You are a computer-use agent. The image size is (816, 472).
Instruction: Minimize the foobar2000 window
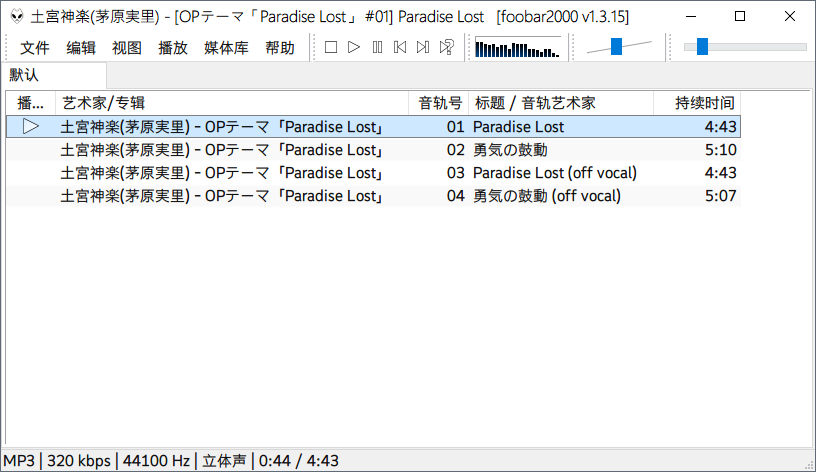pos(691,17)
